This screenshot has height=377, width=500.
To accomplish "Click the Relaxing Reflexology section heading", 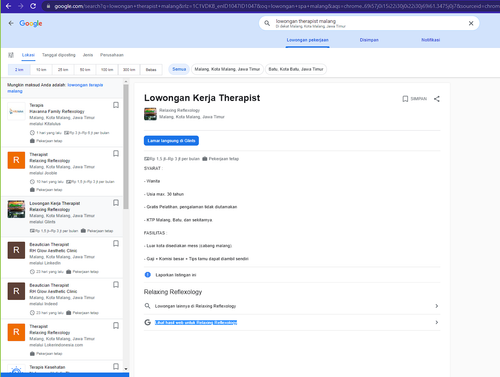I will point(173,292).
